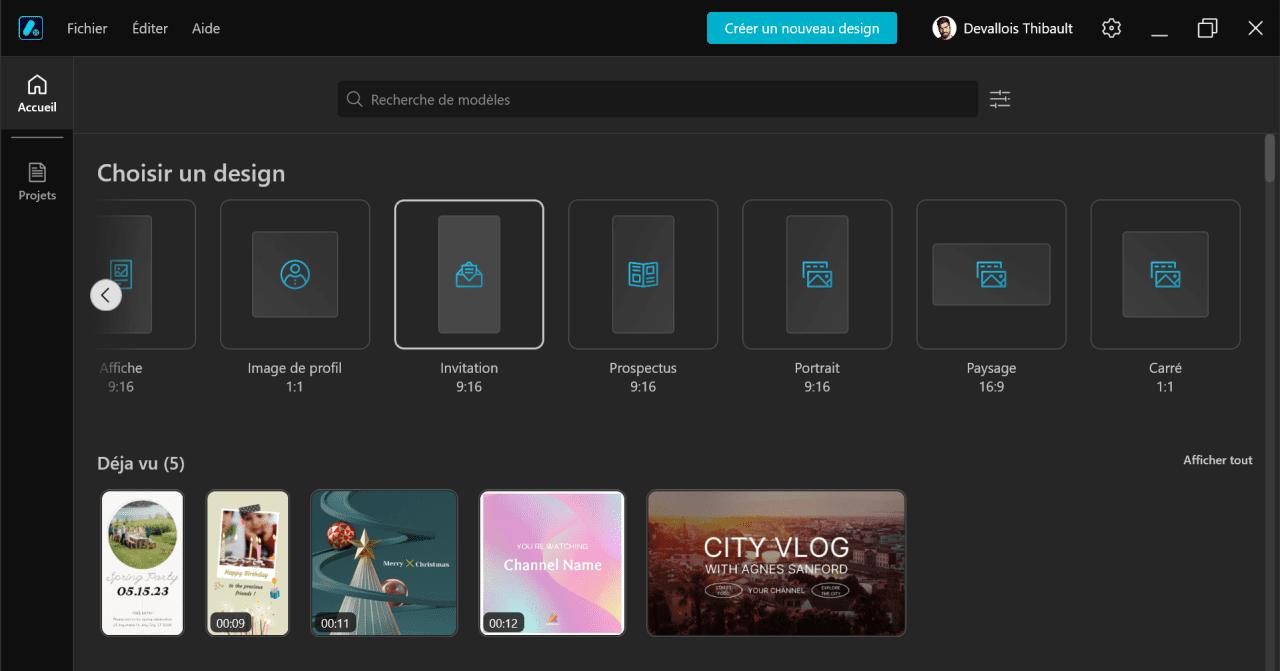Screen dimensions: 1280x671
Task: Open the Projets tab in sidebar
Action: click(37, 181)
